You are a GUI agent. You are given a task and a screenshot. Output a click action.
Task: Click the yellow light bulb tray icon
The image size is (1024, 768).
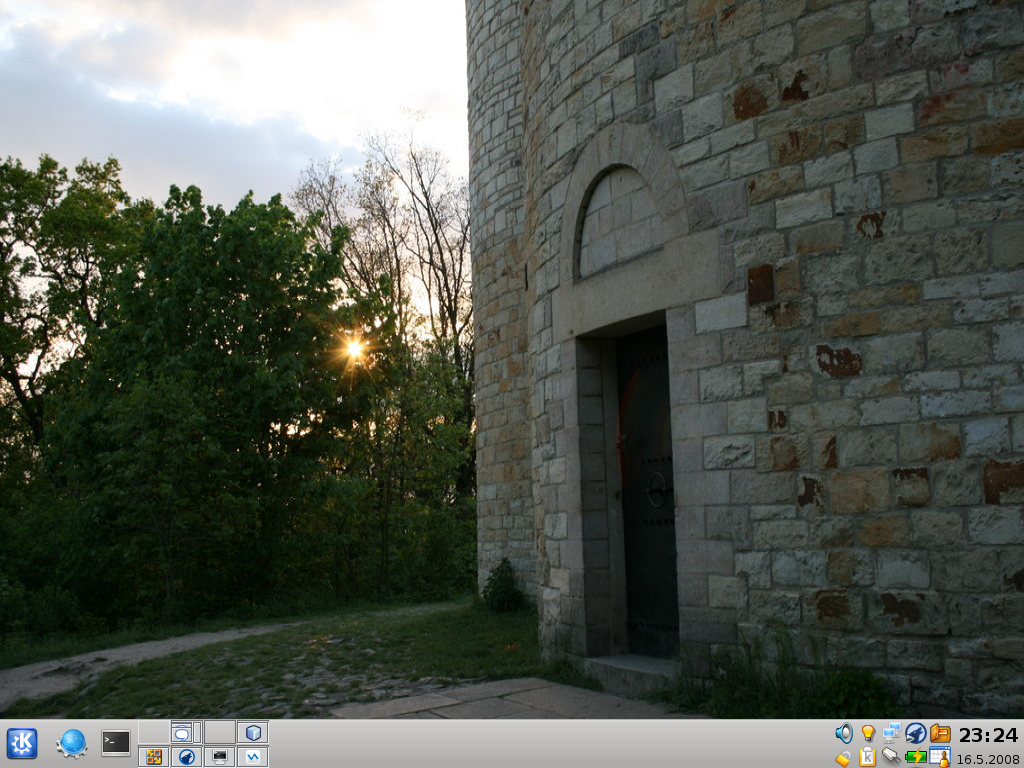coord(867,733)
